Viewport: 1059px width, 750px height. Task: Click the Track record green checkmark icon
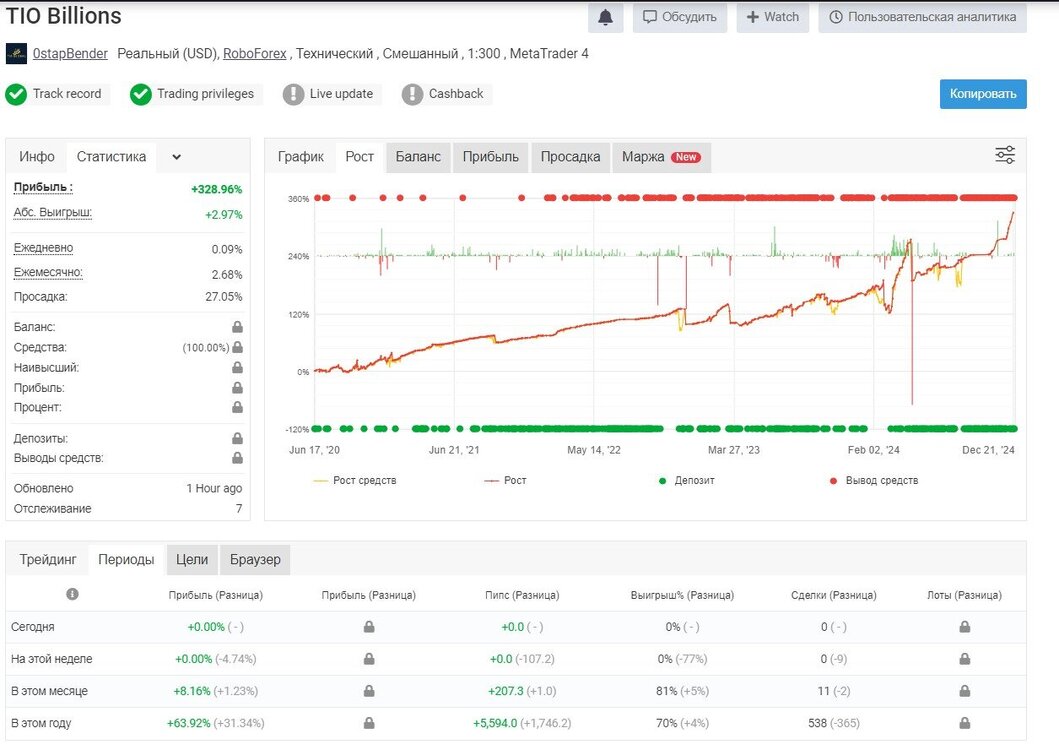(x=16, y=95)
